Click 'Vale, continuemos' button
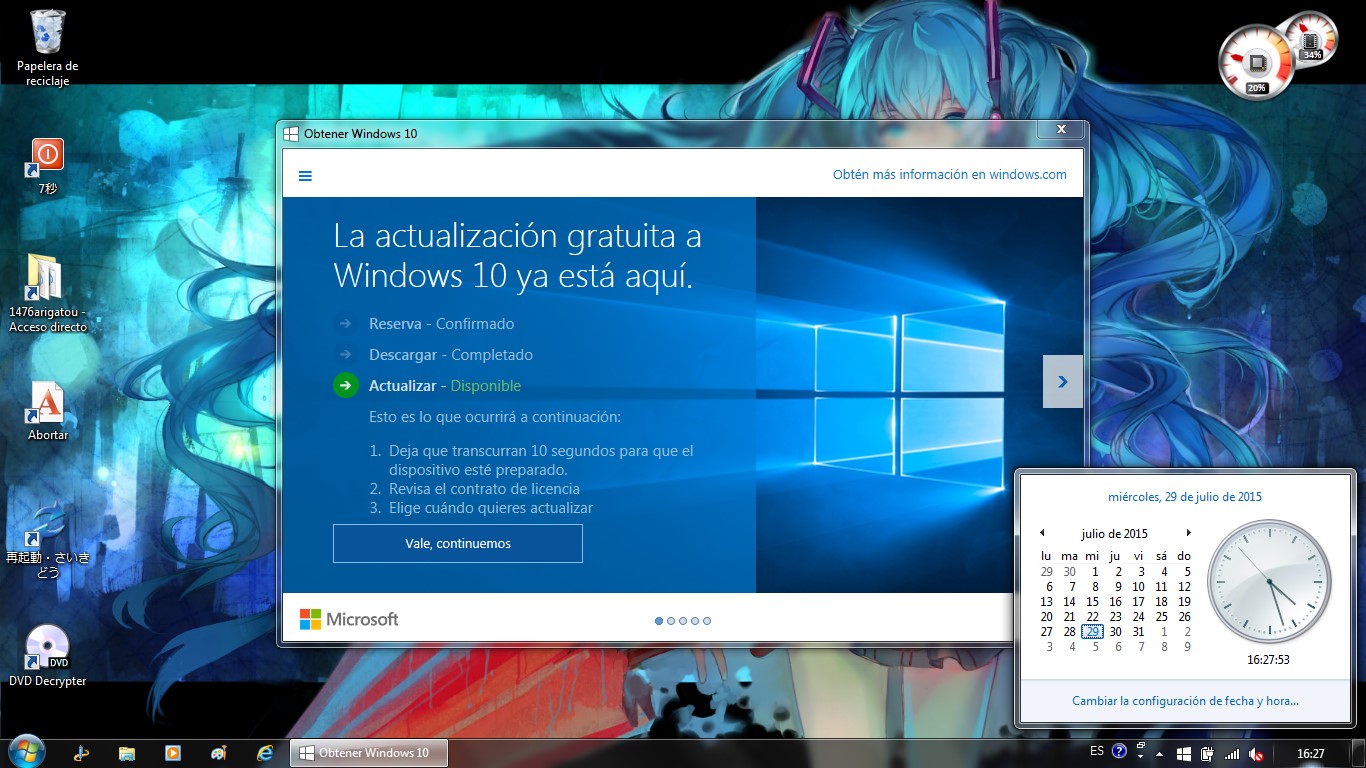Screen dimensions: 1366x768 [x=458, y=543]
